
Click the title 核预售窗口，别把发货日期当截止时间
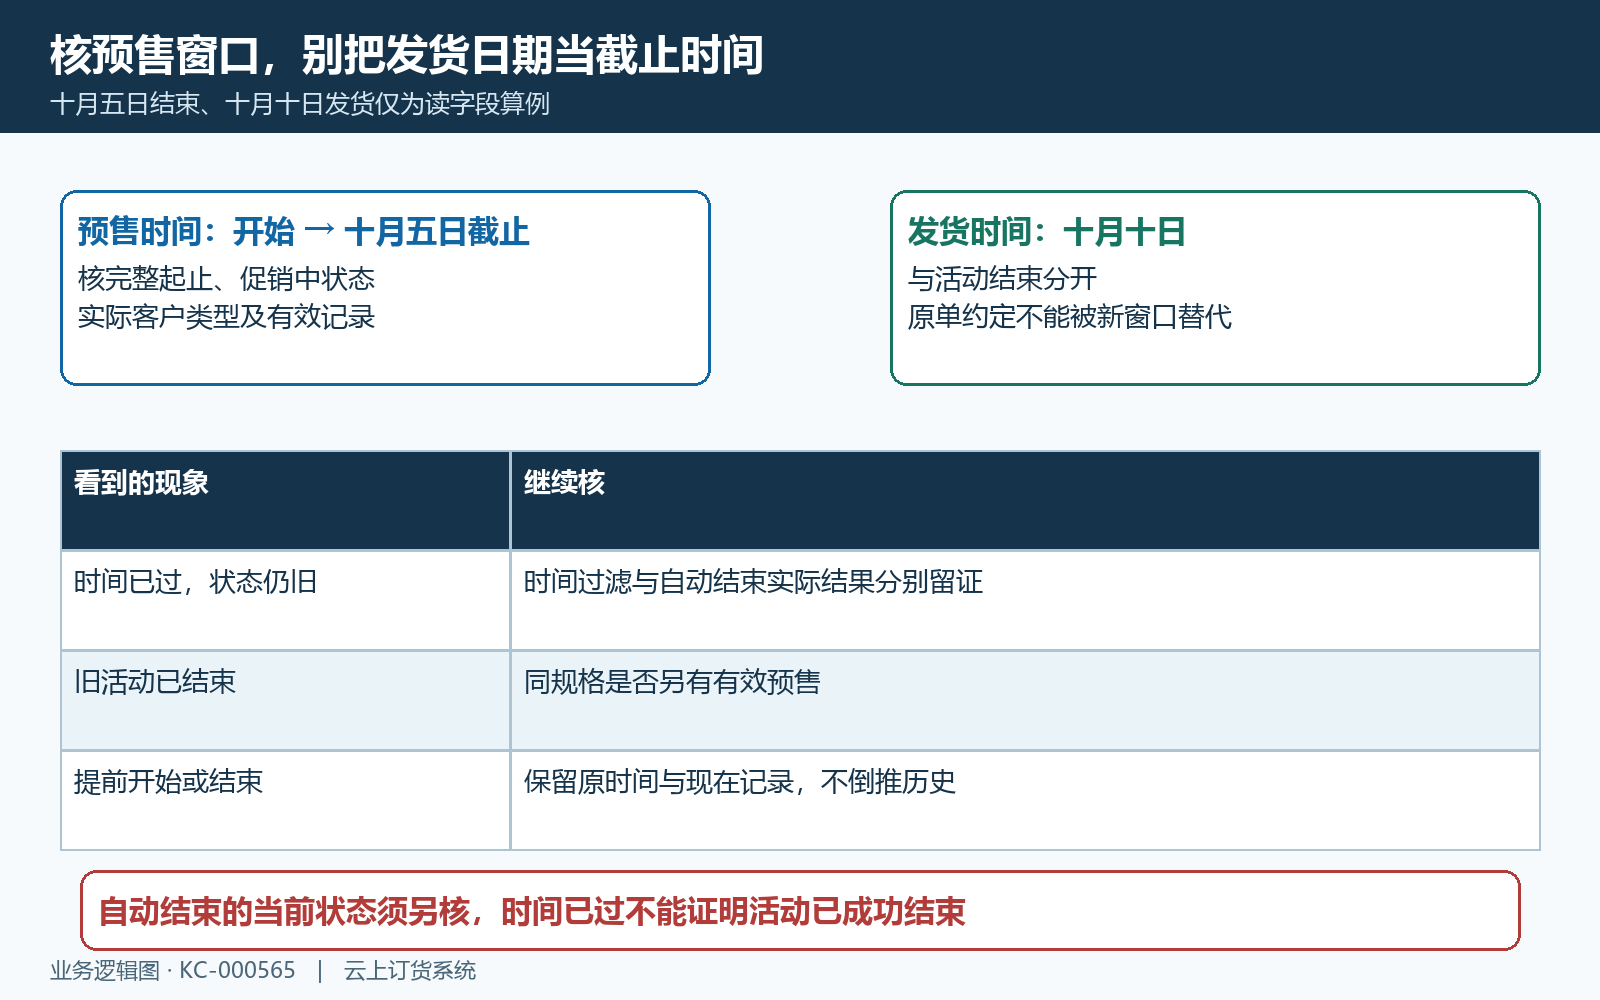tap(406, 55)
